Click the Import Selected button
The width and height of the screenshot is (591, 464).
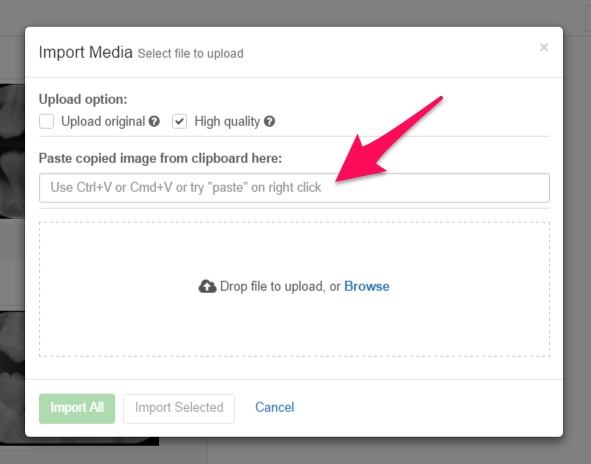point(179,409)
